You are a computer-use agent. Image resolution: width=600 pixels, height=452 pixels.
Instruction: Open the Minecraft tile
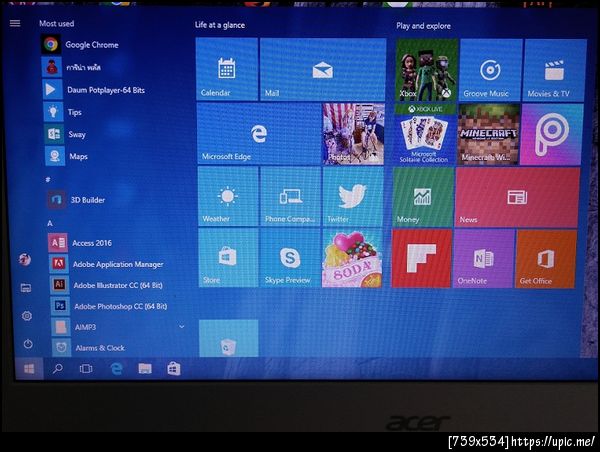pyautogui.click(x=488, y=135)
